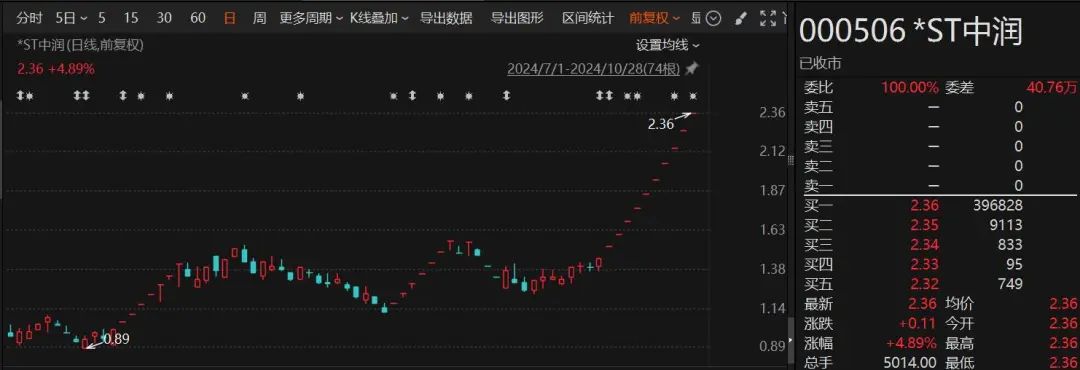Click the 卖五 row label

pos(818,107)
